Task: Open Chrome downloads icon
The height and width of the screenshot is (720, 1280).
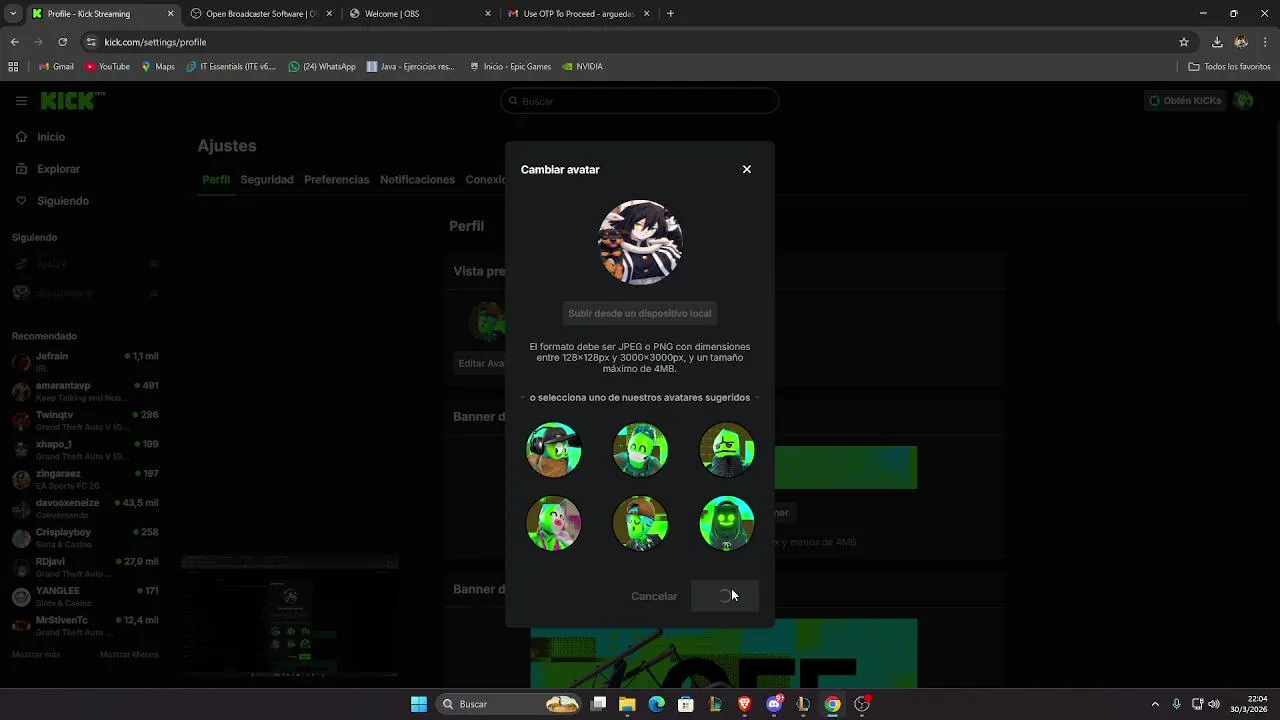Action: pyautogui.click(x=1217, y=42)
